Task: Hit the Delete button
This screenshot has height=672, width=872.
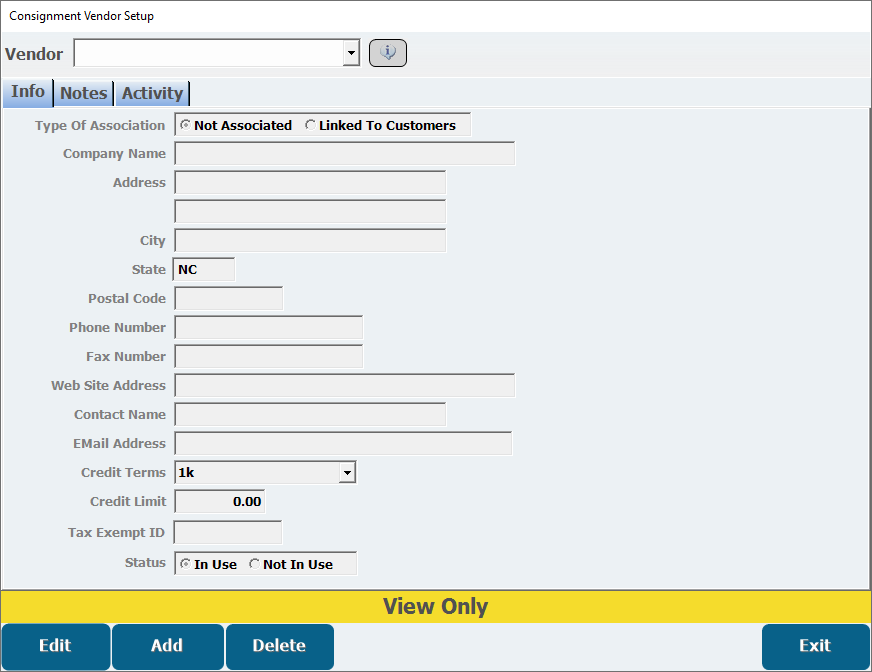Action: 279,646
